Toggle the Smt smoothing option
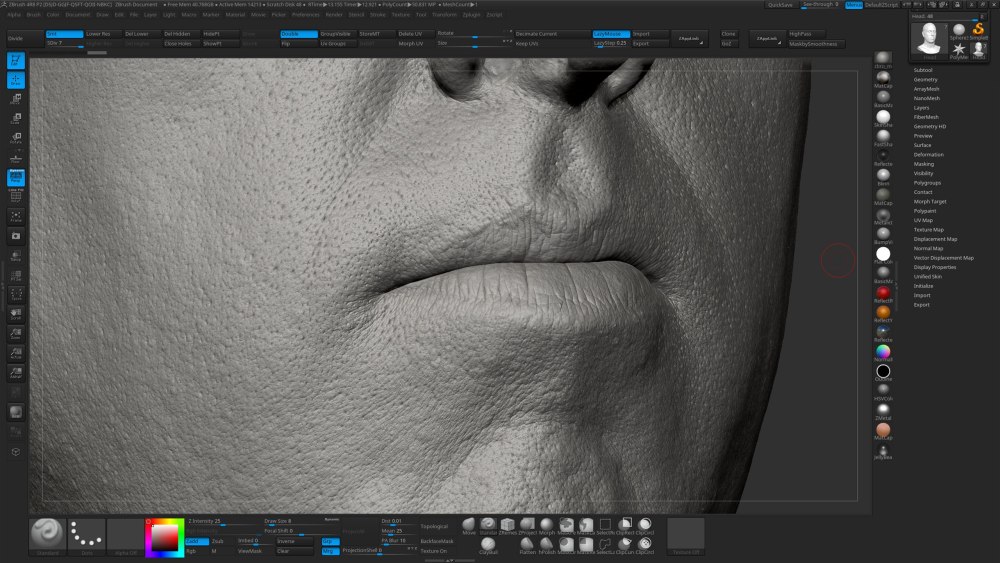This screenshot has height=563, width=1000. 64,34
